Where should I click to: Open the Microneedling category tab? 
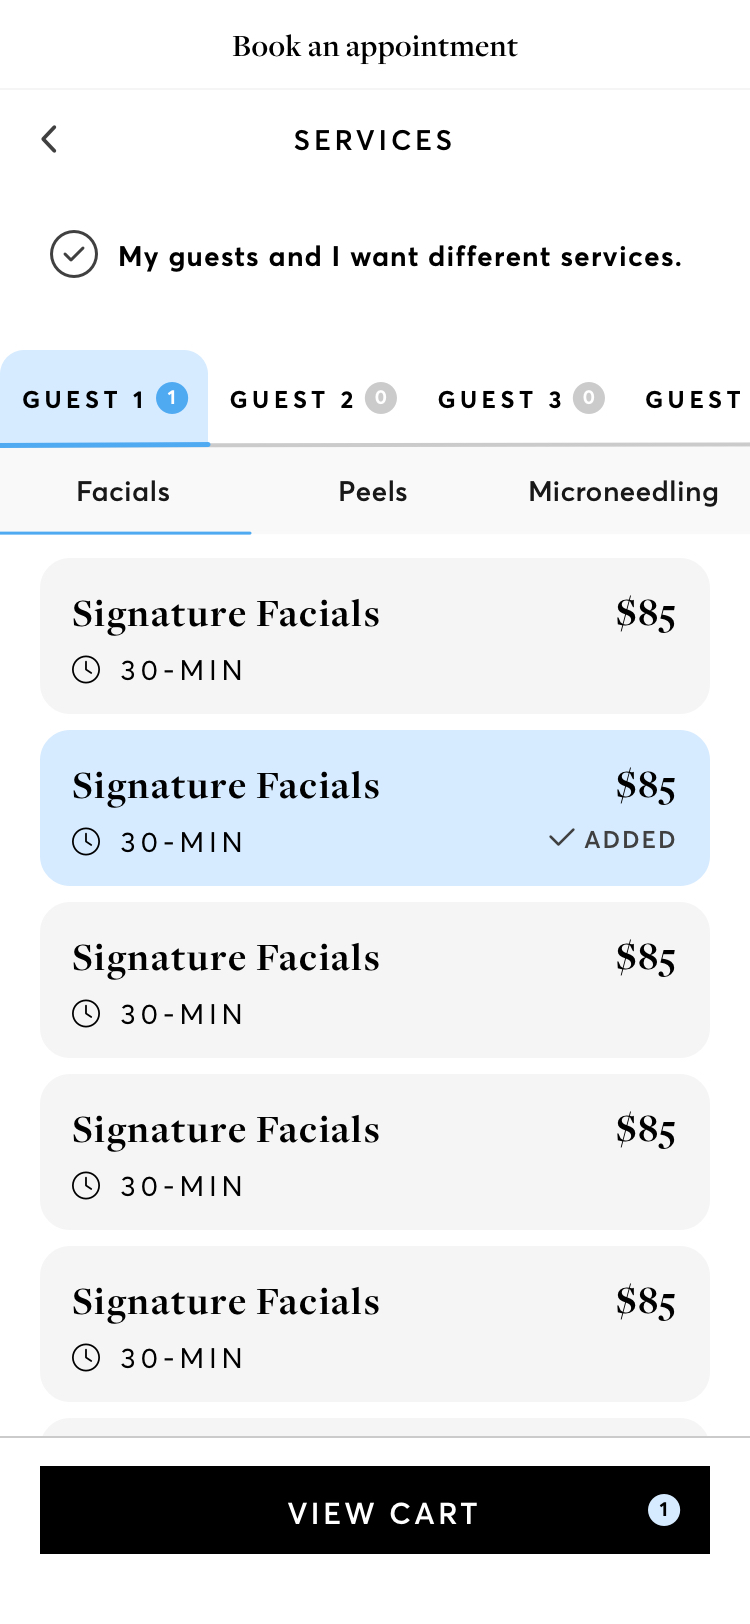[623, 491]
